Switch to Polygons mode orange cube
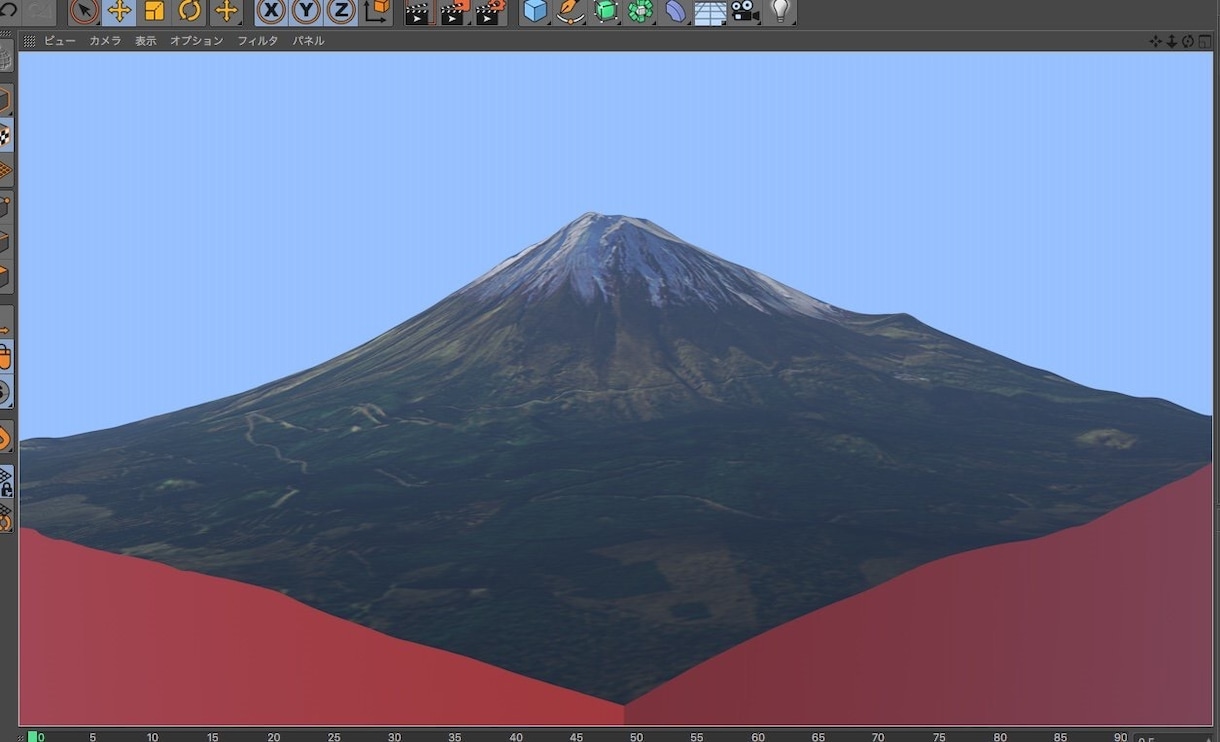This screenshot has width=1220, height=742. (6, 276)
